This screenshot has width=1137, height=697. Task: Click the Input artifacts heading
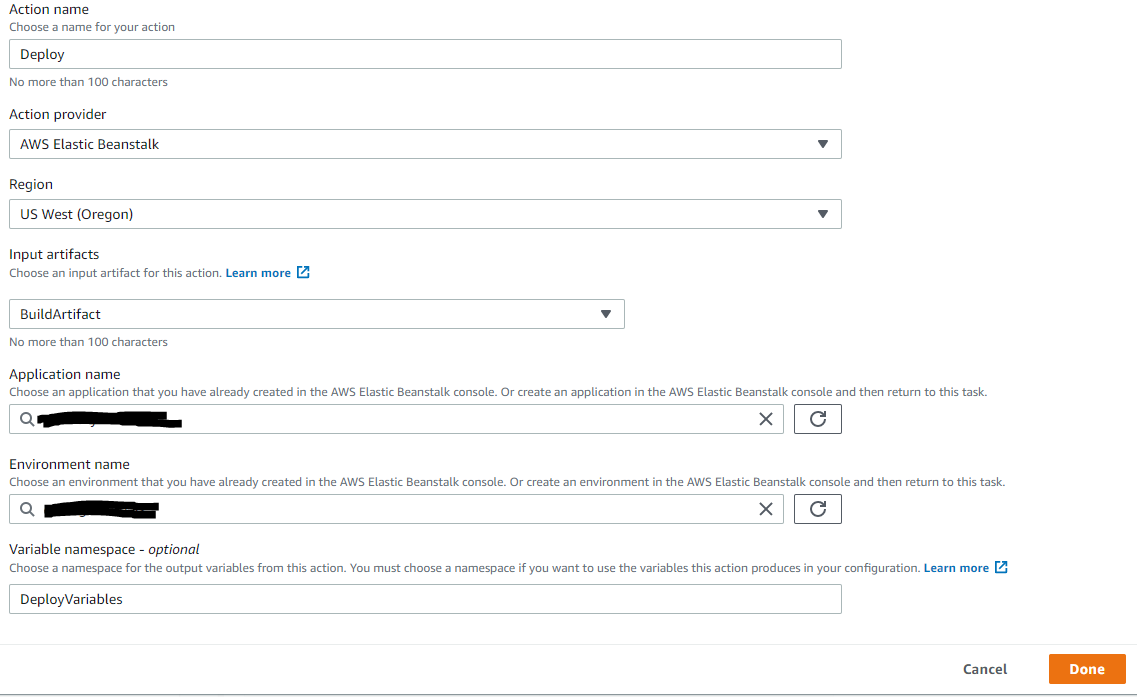pyautogui.click(x=54, y=255)
